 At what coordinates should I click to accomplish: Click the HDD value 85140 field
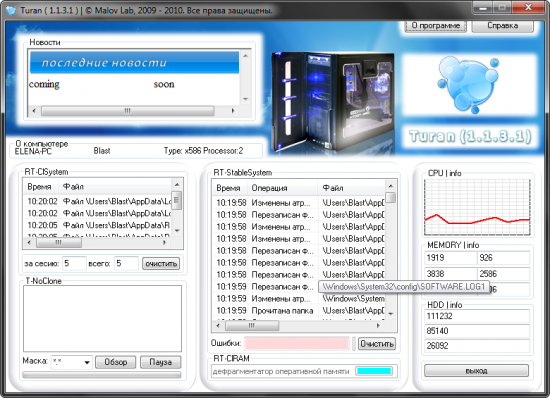click(x=477, y=331)
